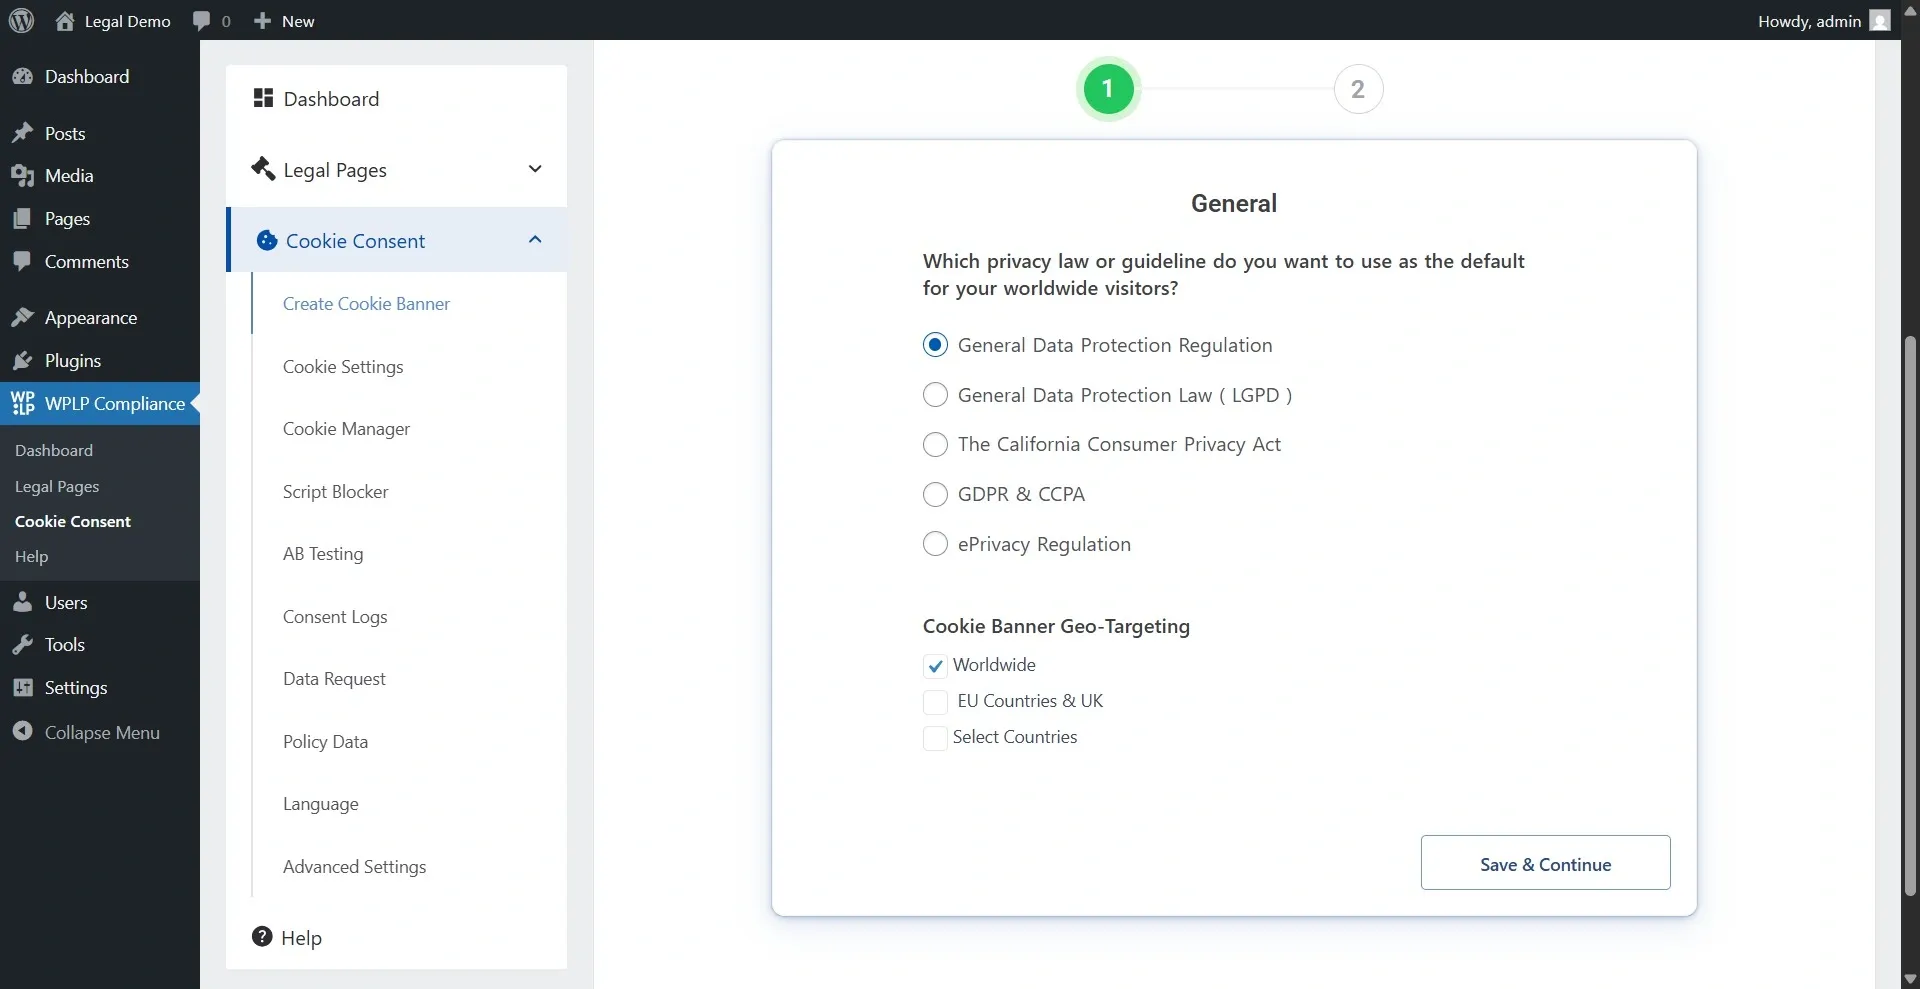Open Script Blocker submenu item
Viewport: 1920px width, 989px height.
click(335, 491)
